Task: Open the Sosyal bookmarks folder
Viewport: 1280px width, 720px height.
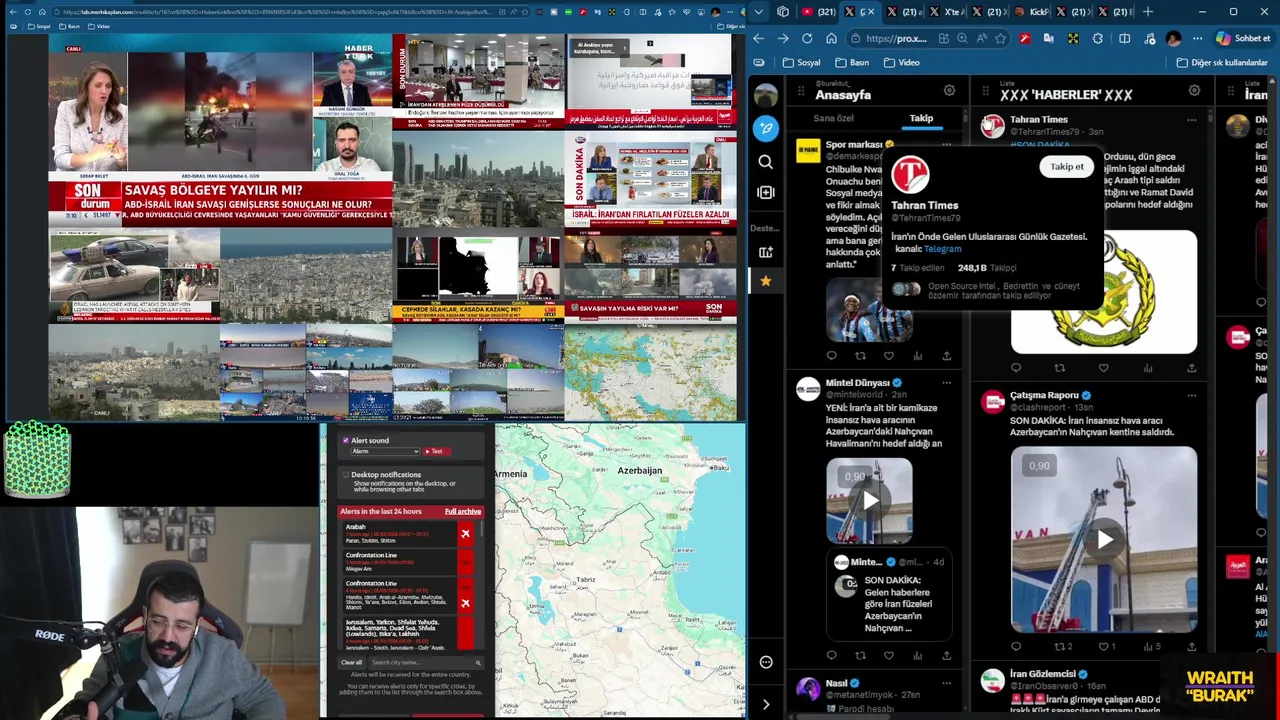Action: click(801, 62)
